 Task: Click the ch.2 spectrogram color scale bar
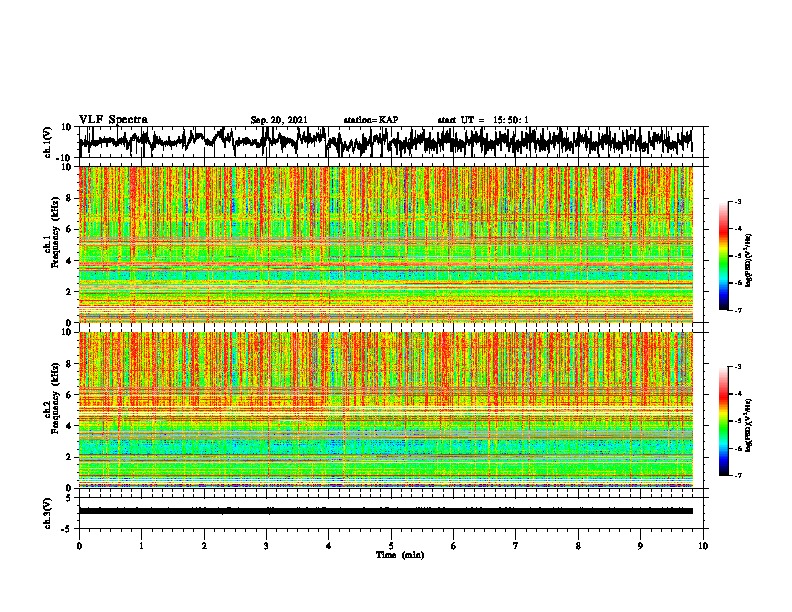(724, 421)
